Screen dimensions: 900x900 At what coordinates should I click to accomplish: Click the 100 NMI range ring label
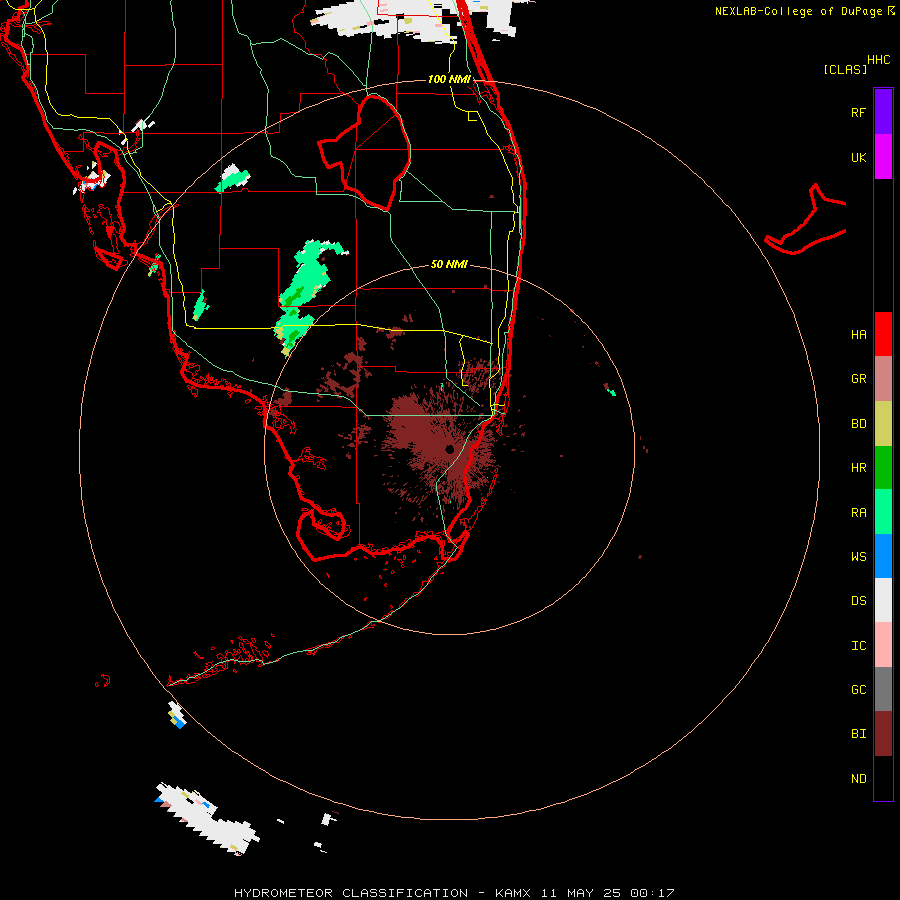click(449, 79)
